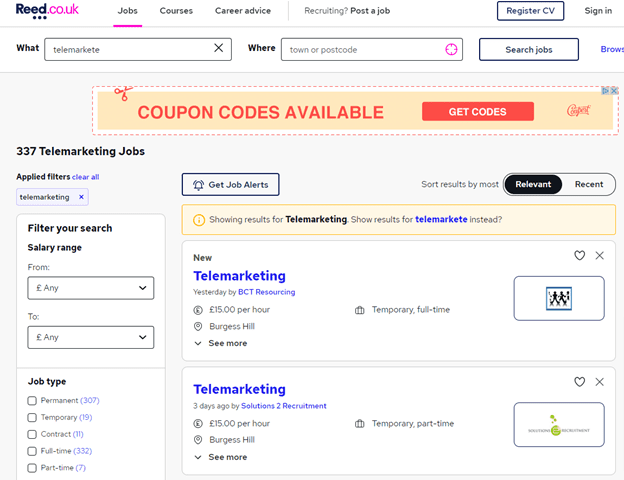624x480 pixels.
Task: Open the Career advice menu item
Action: tap(243, 11)
